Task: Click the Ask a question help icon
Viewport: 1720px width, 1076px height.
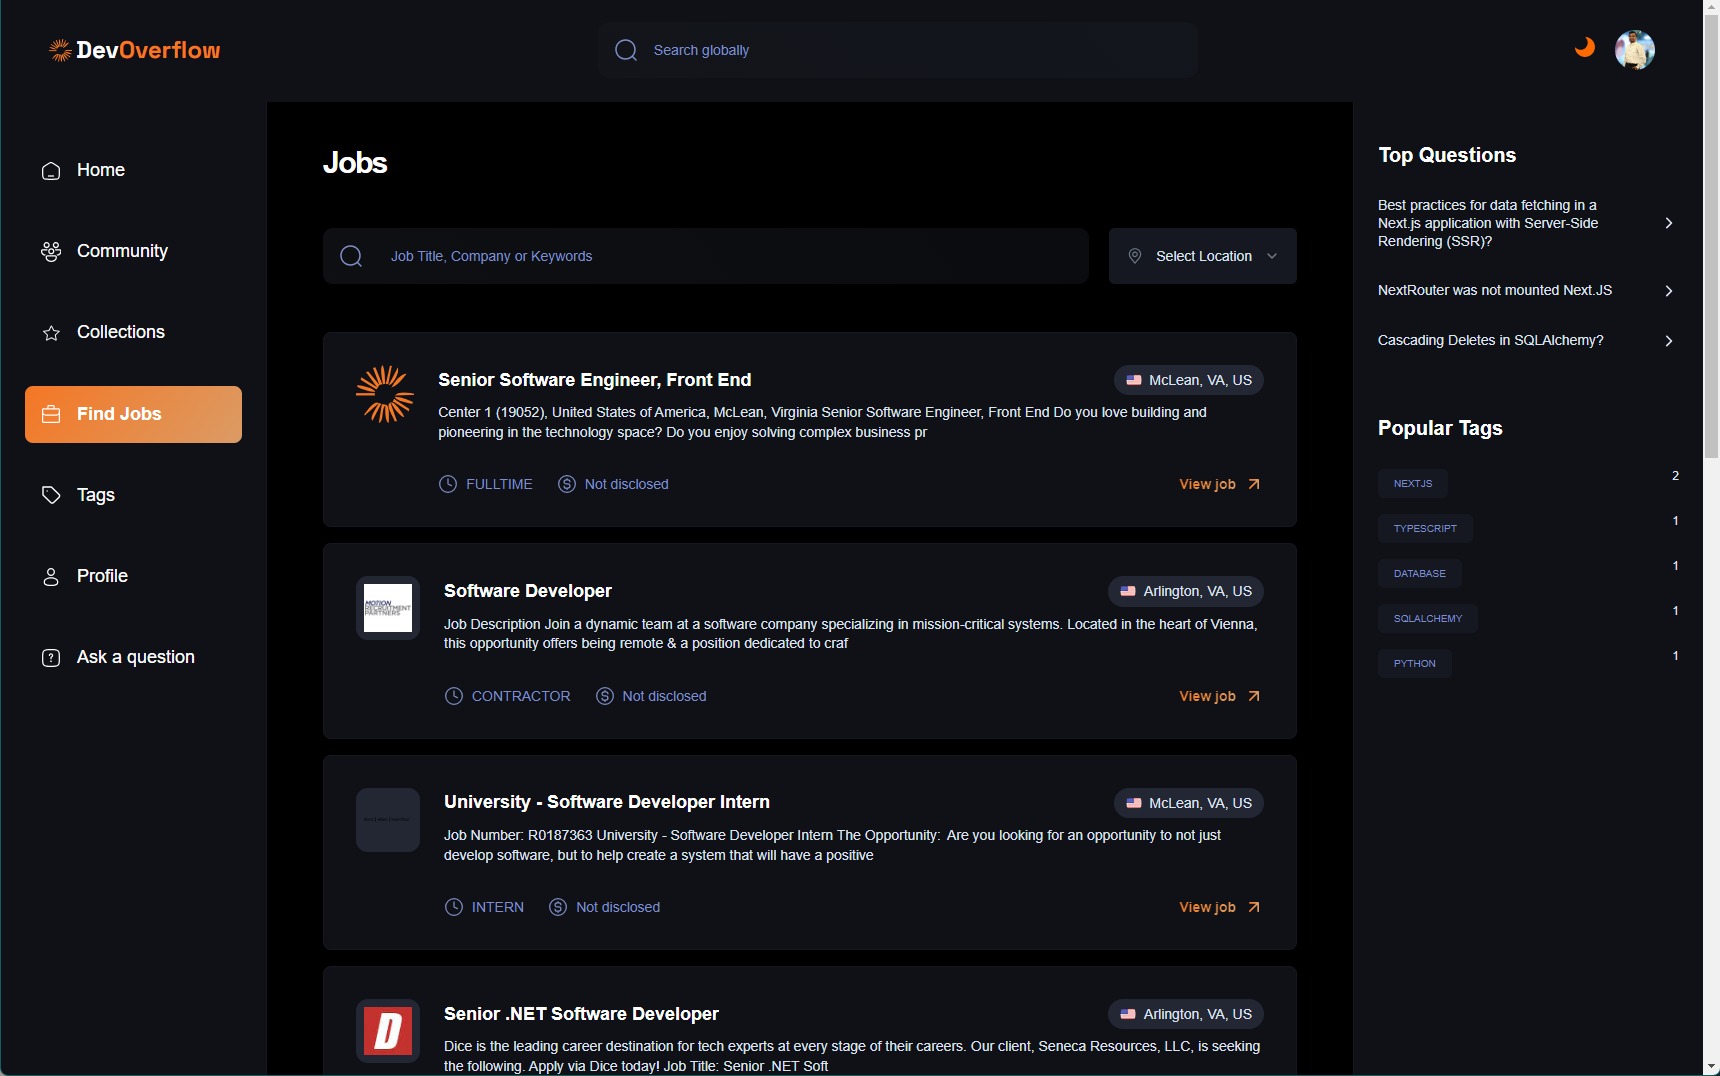Action: coord(51,658)
